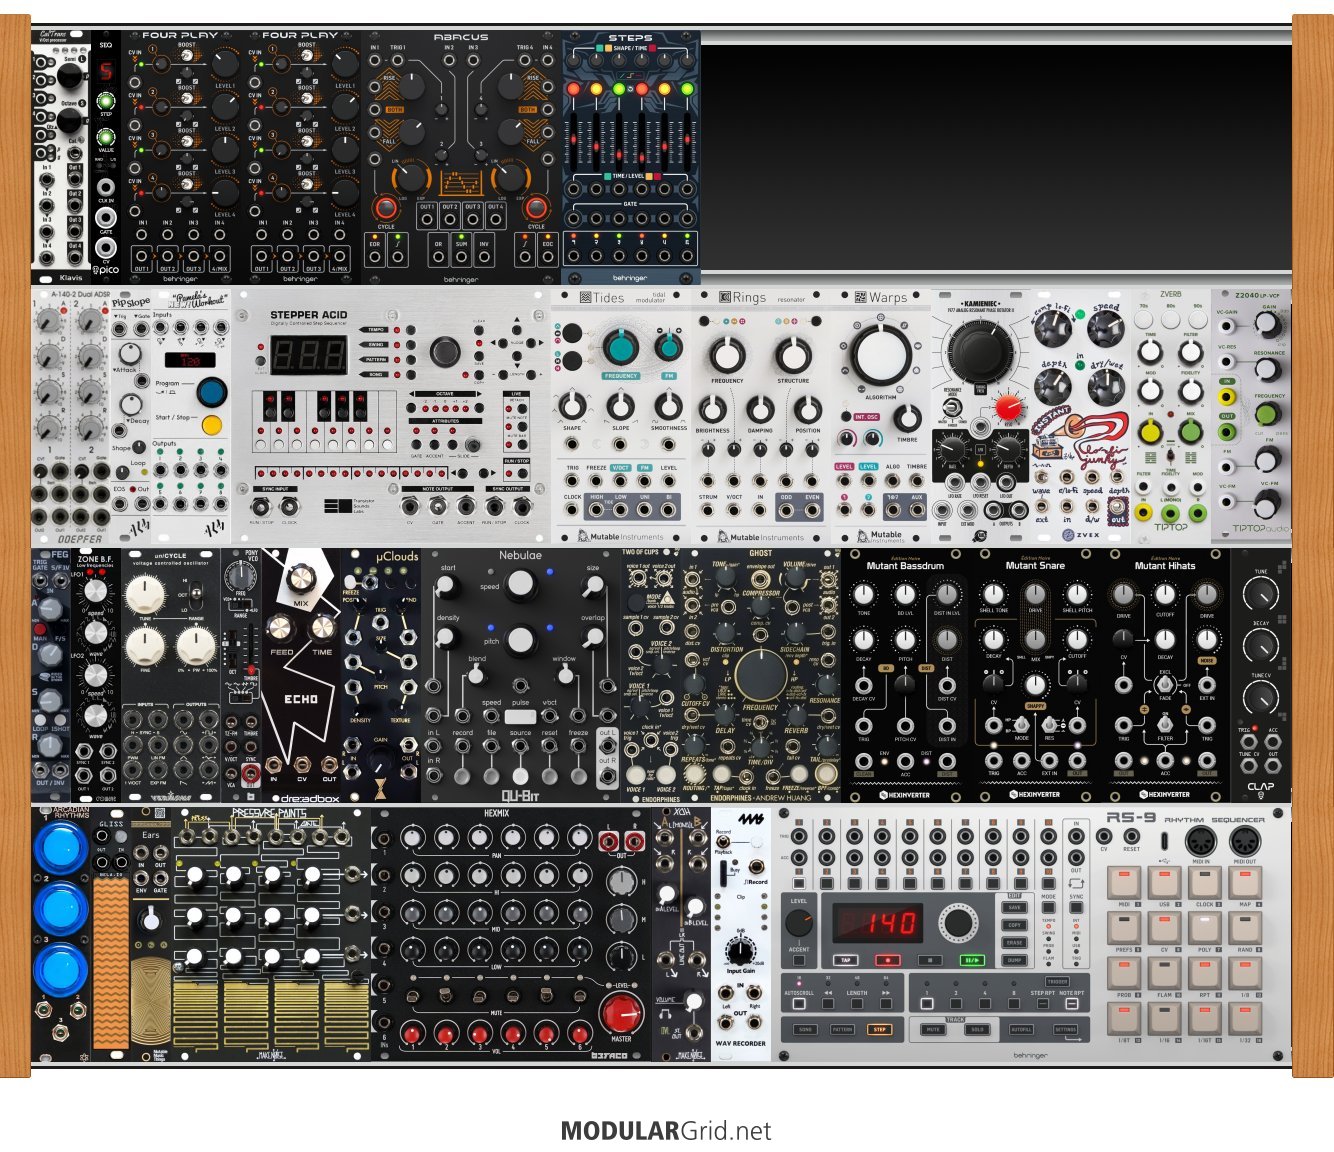Click the Attack knob on Pip Slope

[131, 354]
